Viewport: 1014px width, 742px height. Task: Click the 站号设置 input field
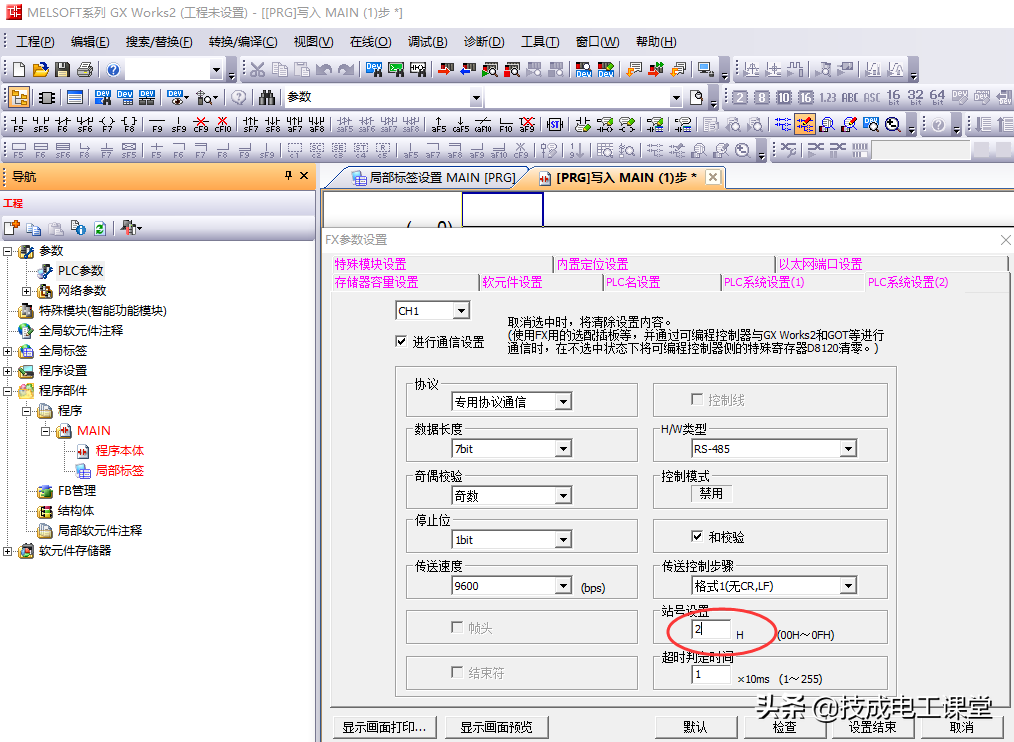click(x=711, y=630)
